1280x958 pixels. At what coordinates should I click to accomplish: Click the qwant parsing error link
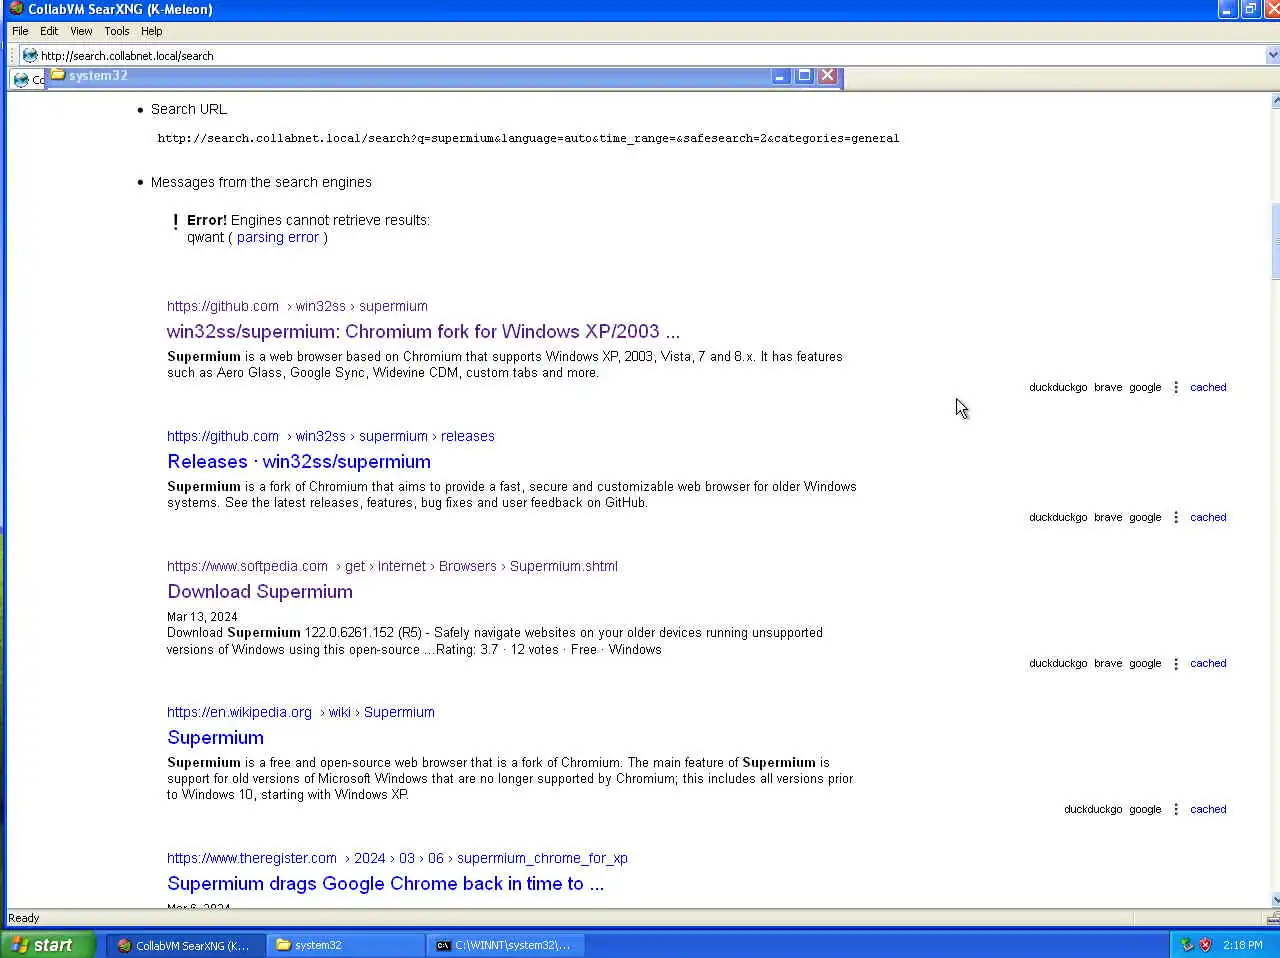click(x=278, y=237)
